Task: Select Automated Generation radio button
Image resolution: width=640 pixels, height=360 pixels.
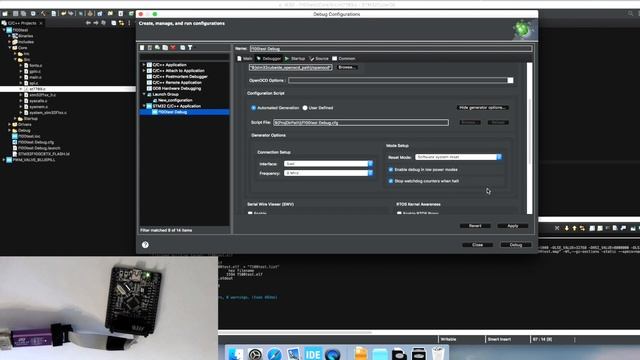Action: pyautogui.click(x=253, y=108)
